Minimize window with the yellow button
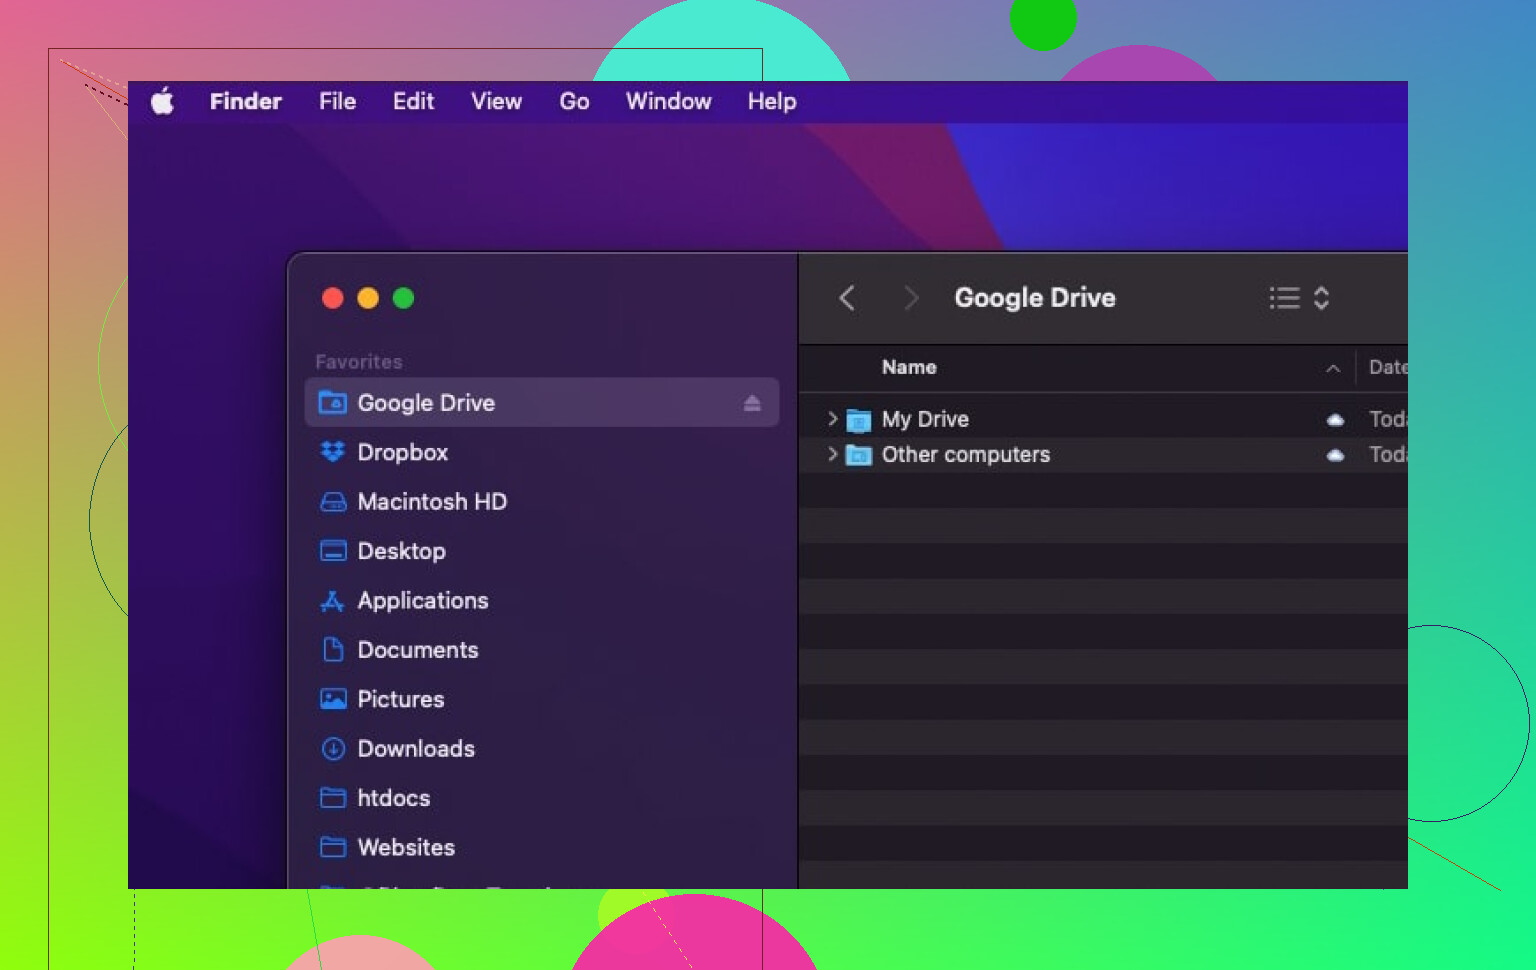The height and width of the screenshot is (970, 1536). [368, 298]
